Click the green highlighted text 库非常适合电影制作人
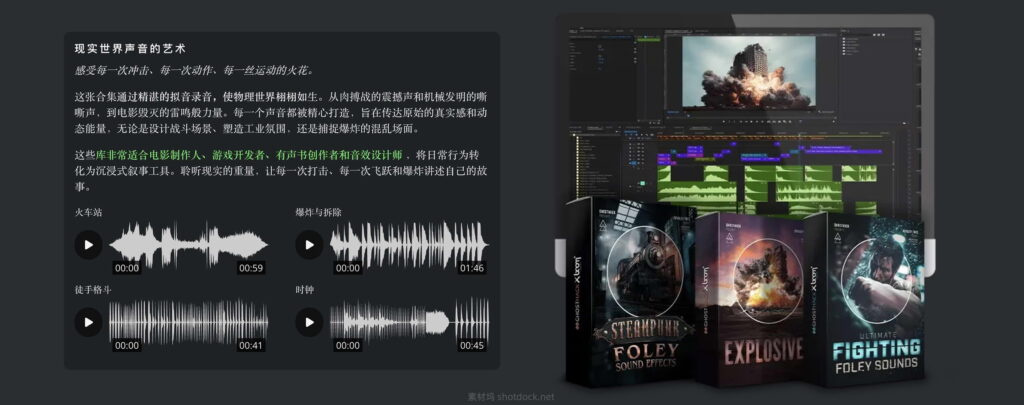This screenshot has height=405, width=1024. (150, 155)
